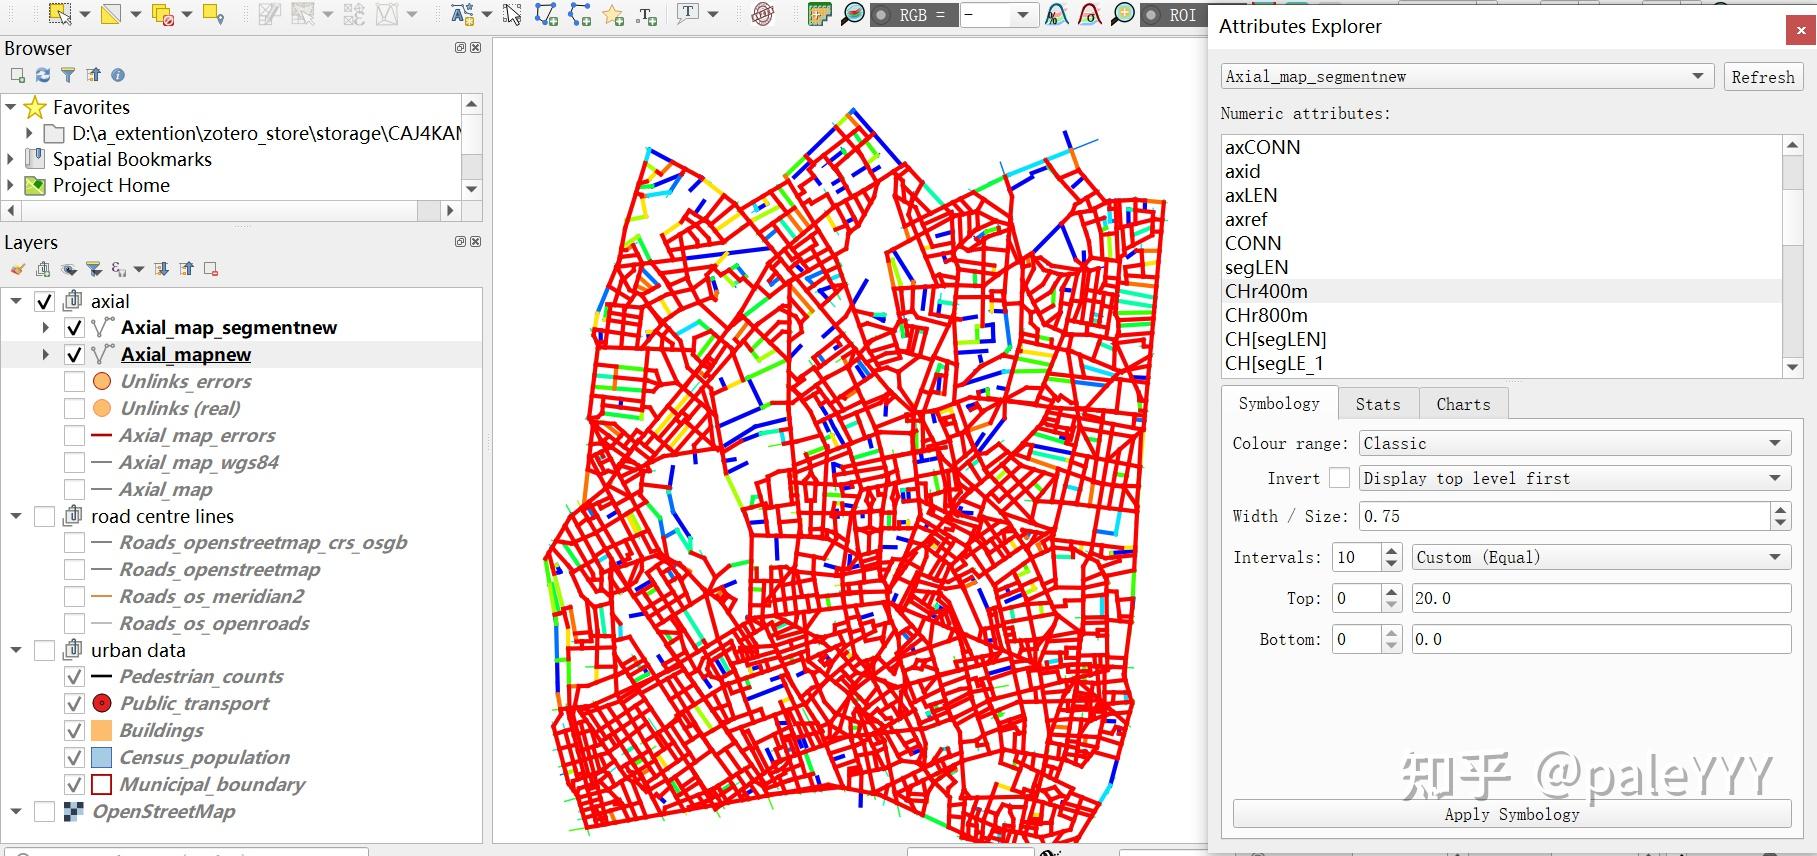Open the Axial_map_segmentnew layer dropdown
1817x856 pixels.
pos(1464,77)
